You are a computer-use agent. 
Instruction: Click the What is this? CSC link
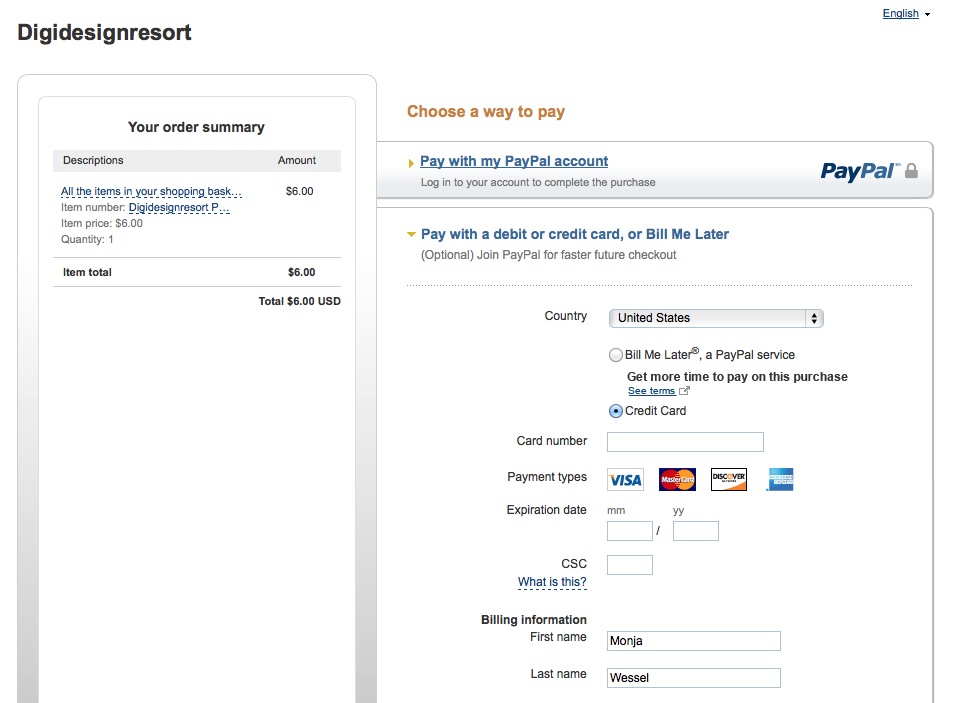[x=552, y=582]
